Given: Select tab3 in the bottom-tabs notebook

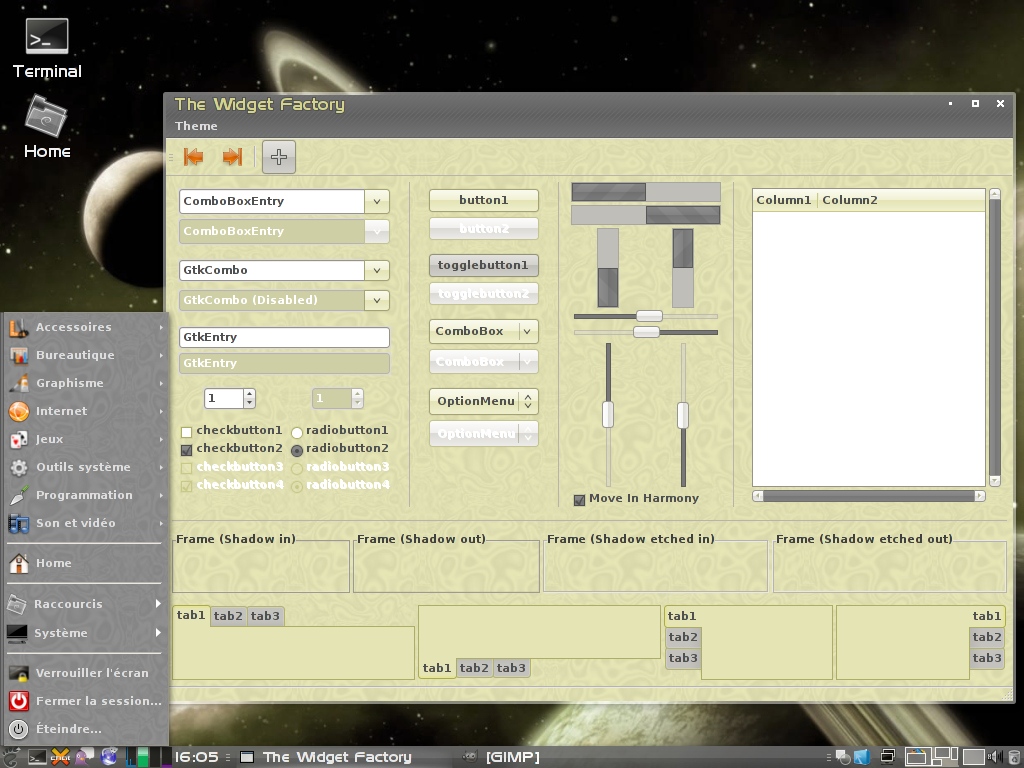Looking at the screenshot, I should [511, 668].
